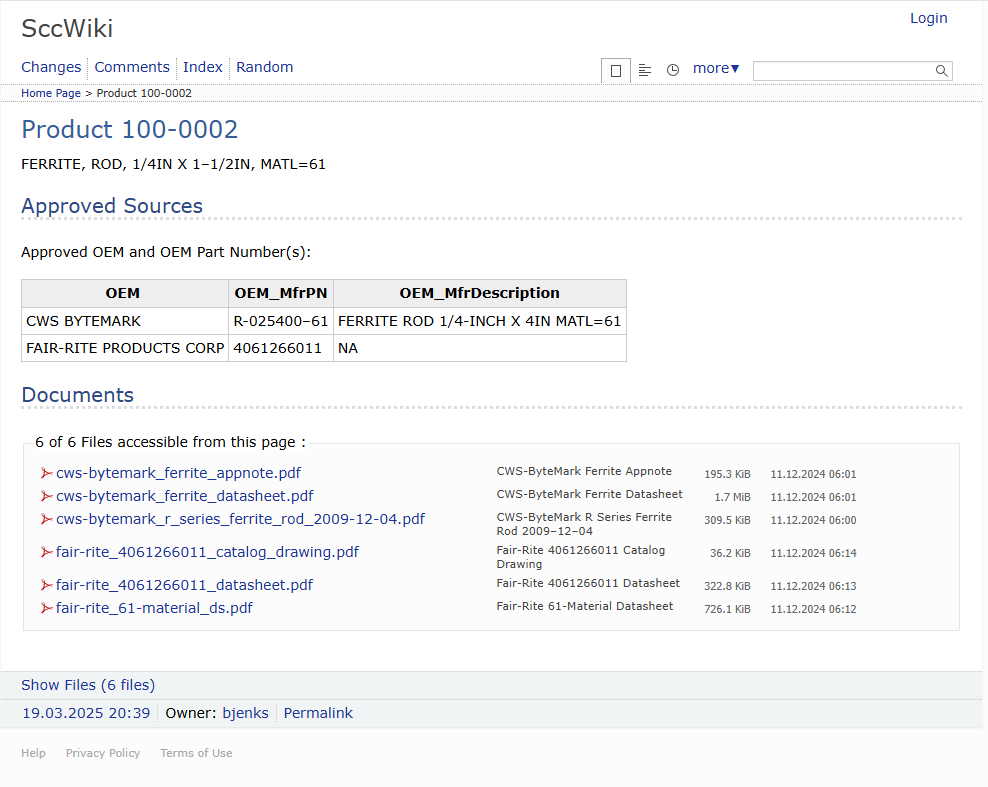Click PDF icon beside cws-bytemark_r_series_ferrite_rod file
The height and width of the screenshot is (787, 988).
coord(46,519)
